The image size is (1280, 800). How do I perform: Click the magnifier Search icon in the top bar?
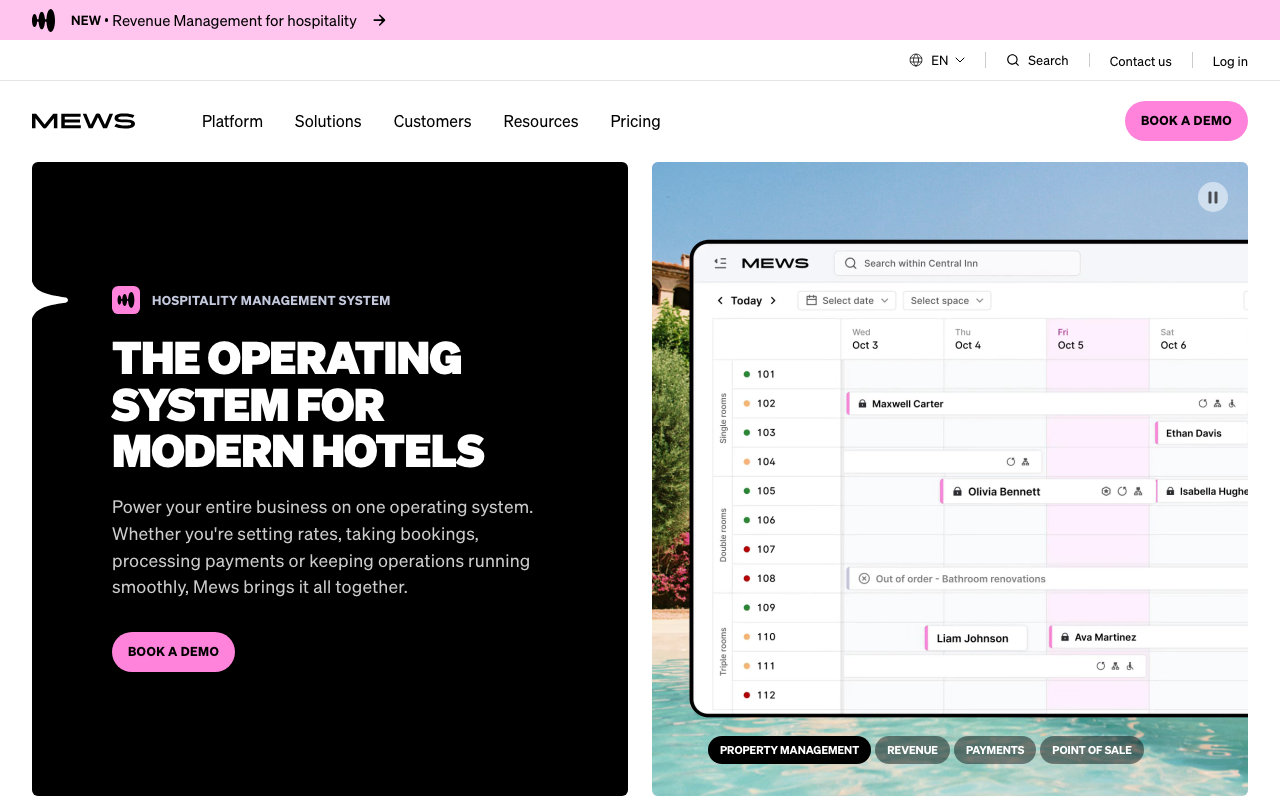(x=1013, y=60)
